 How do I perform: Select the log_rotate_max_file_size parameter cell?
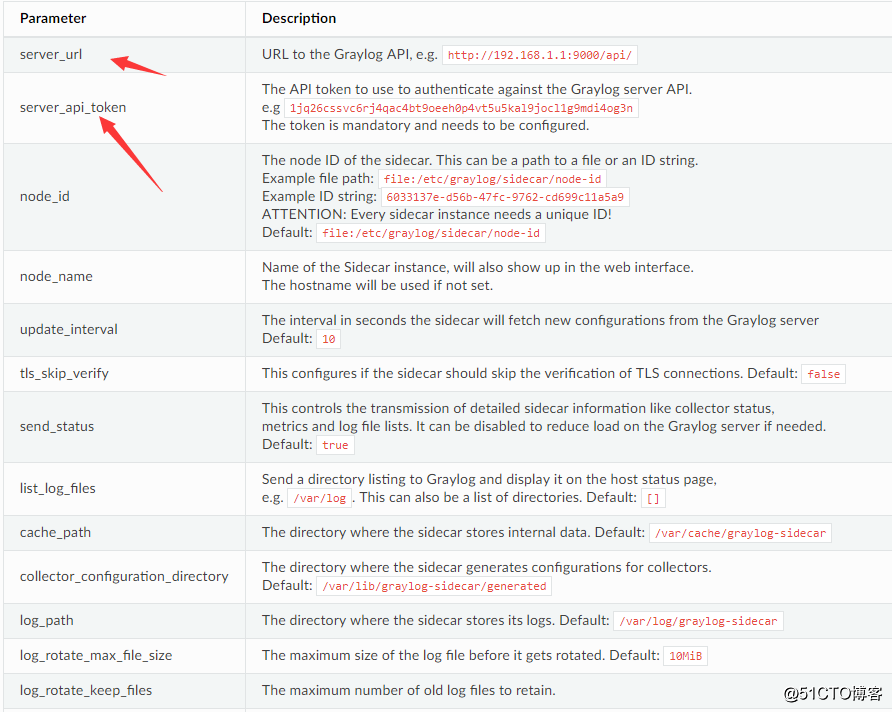pyautogui.click(x=124, y=656)
